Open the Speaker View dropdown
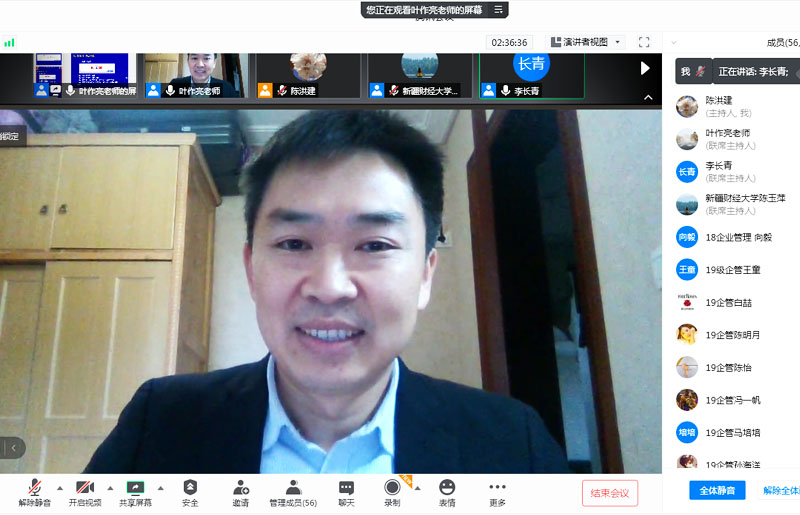This screenshot has height=515, width=800. [586, 42]
